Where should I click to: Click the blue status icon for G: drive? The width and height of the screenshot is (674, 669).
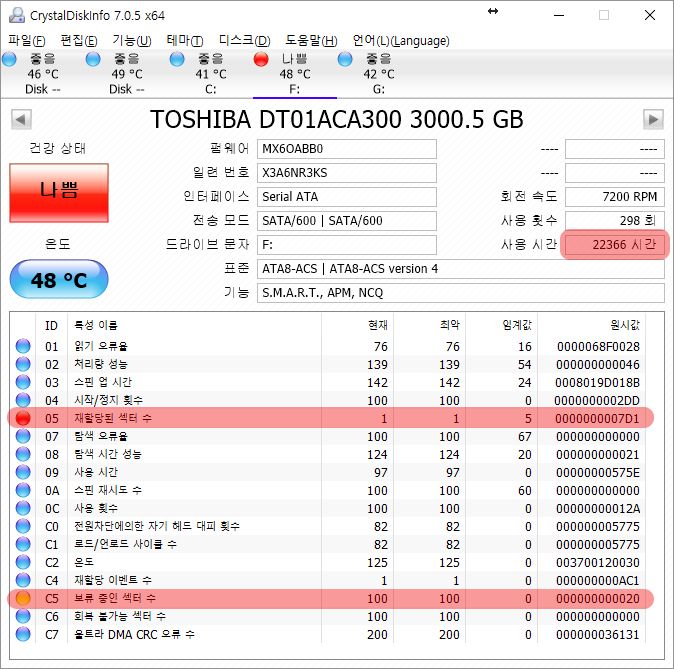pos(345,59)
